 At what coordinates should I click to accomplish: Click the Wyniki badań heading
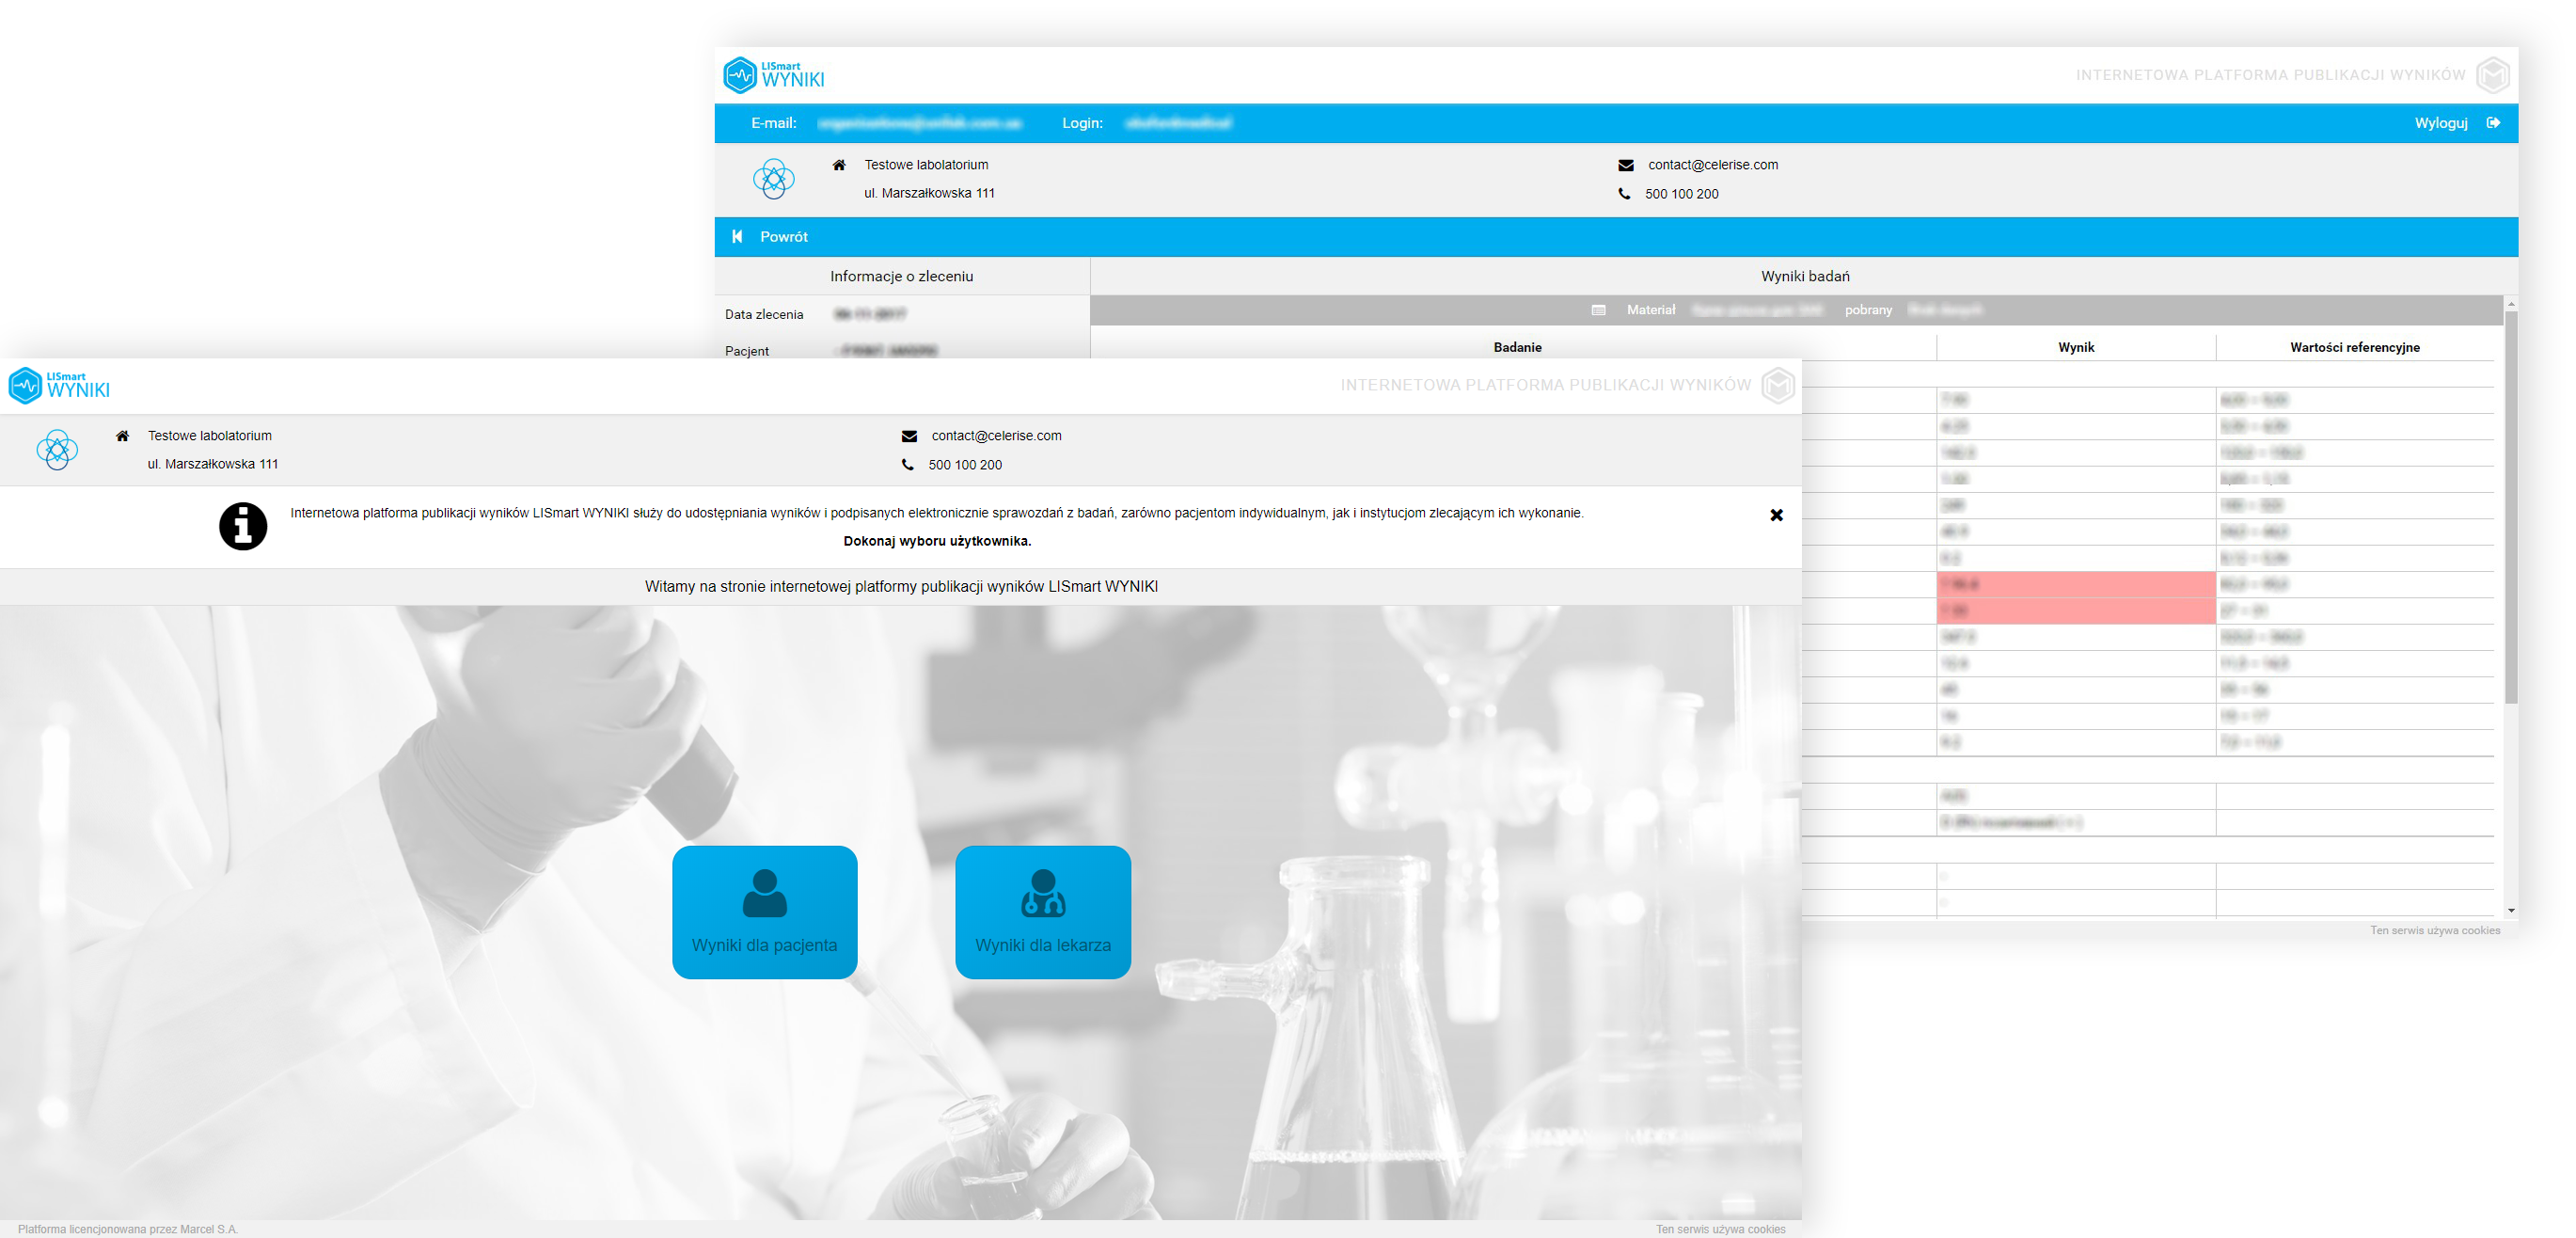click(1804, 276)
